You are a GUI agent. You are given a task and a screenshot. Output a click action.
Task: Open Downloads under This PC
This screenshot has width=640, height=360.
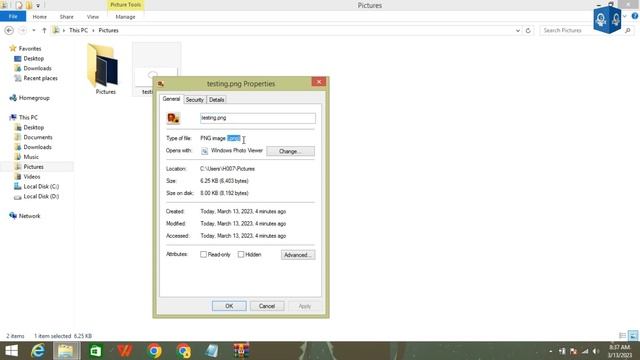[37, 147]
